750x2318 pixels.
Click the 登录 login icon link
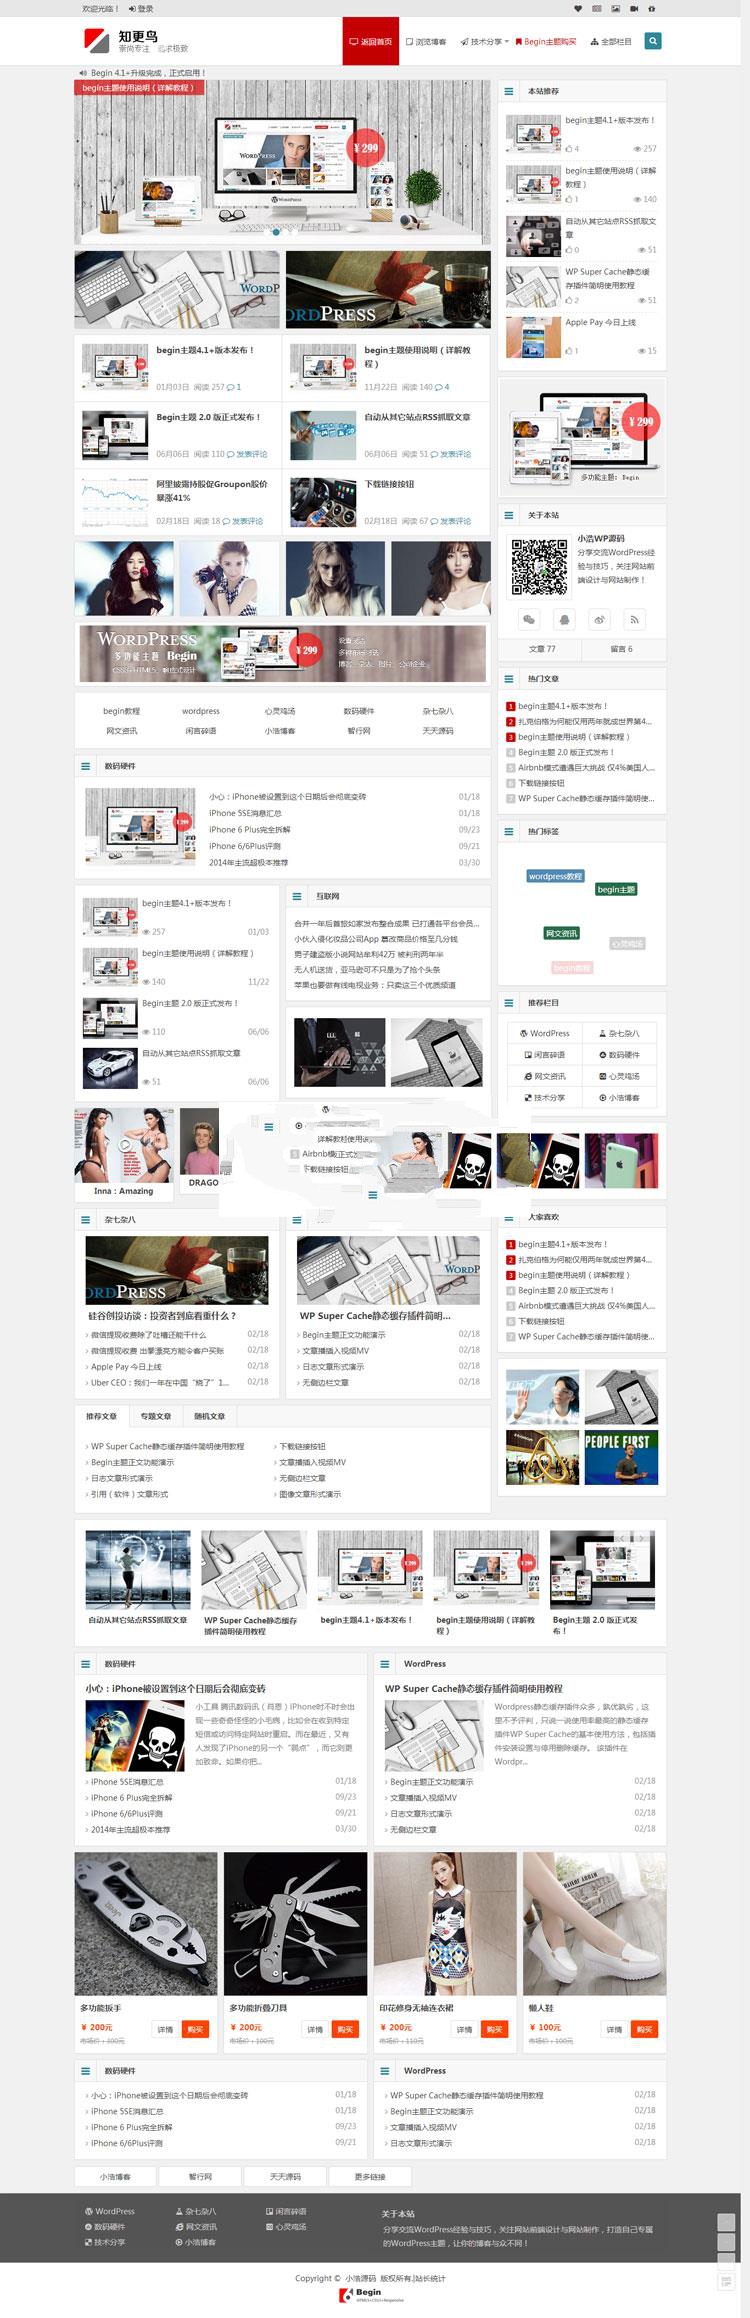click(x=142, y=8)
